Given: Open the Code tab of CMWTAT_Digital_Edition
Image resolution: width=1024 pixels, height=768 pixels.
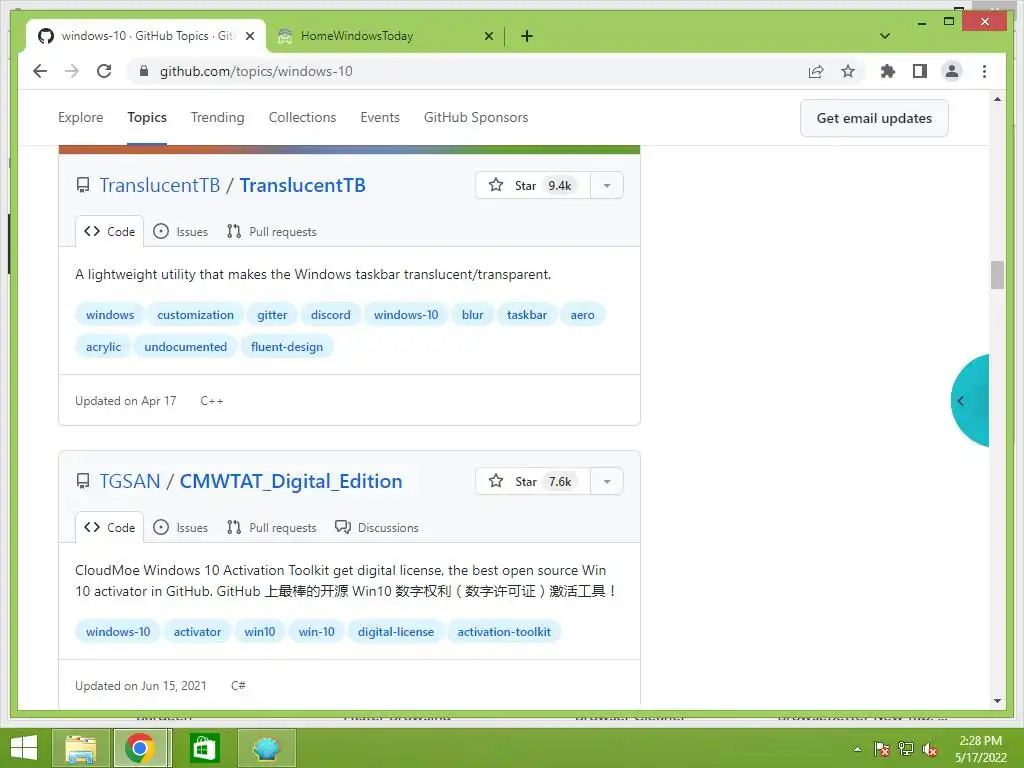Looking at the screenshot, I should 110,528.
